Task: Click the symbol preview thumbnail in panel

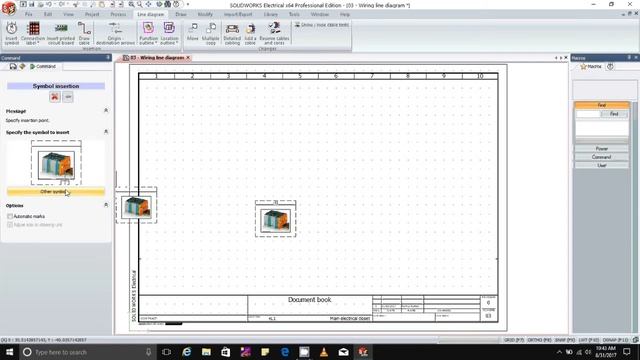Action: (x=56, y=164)
